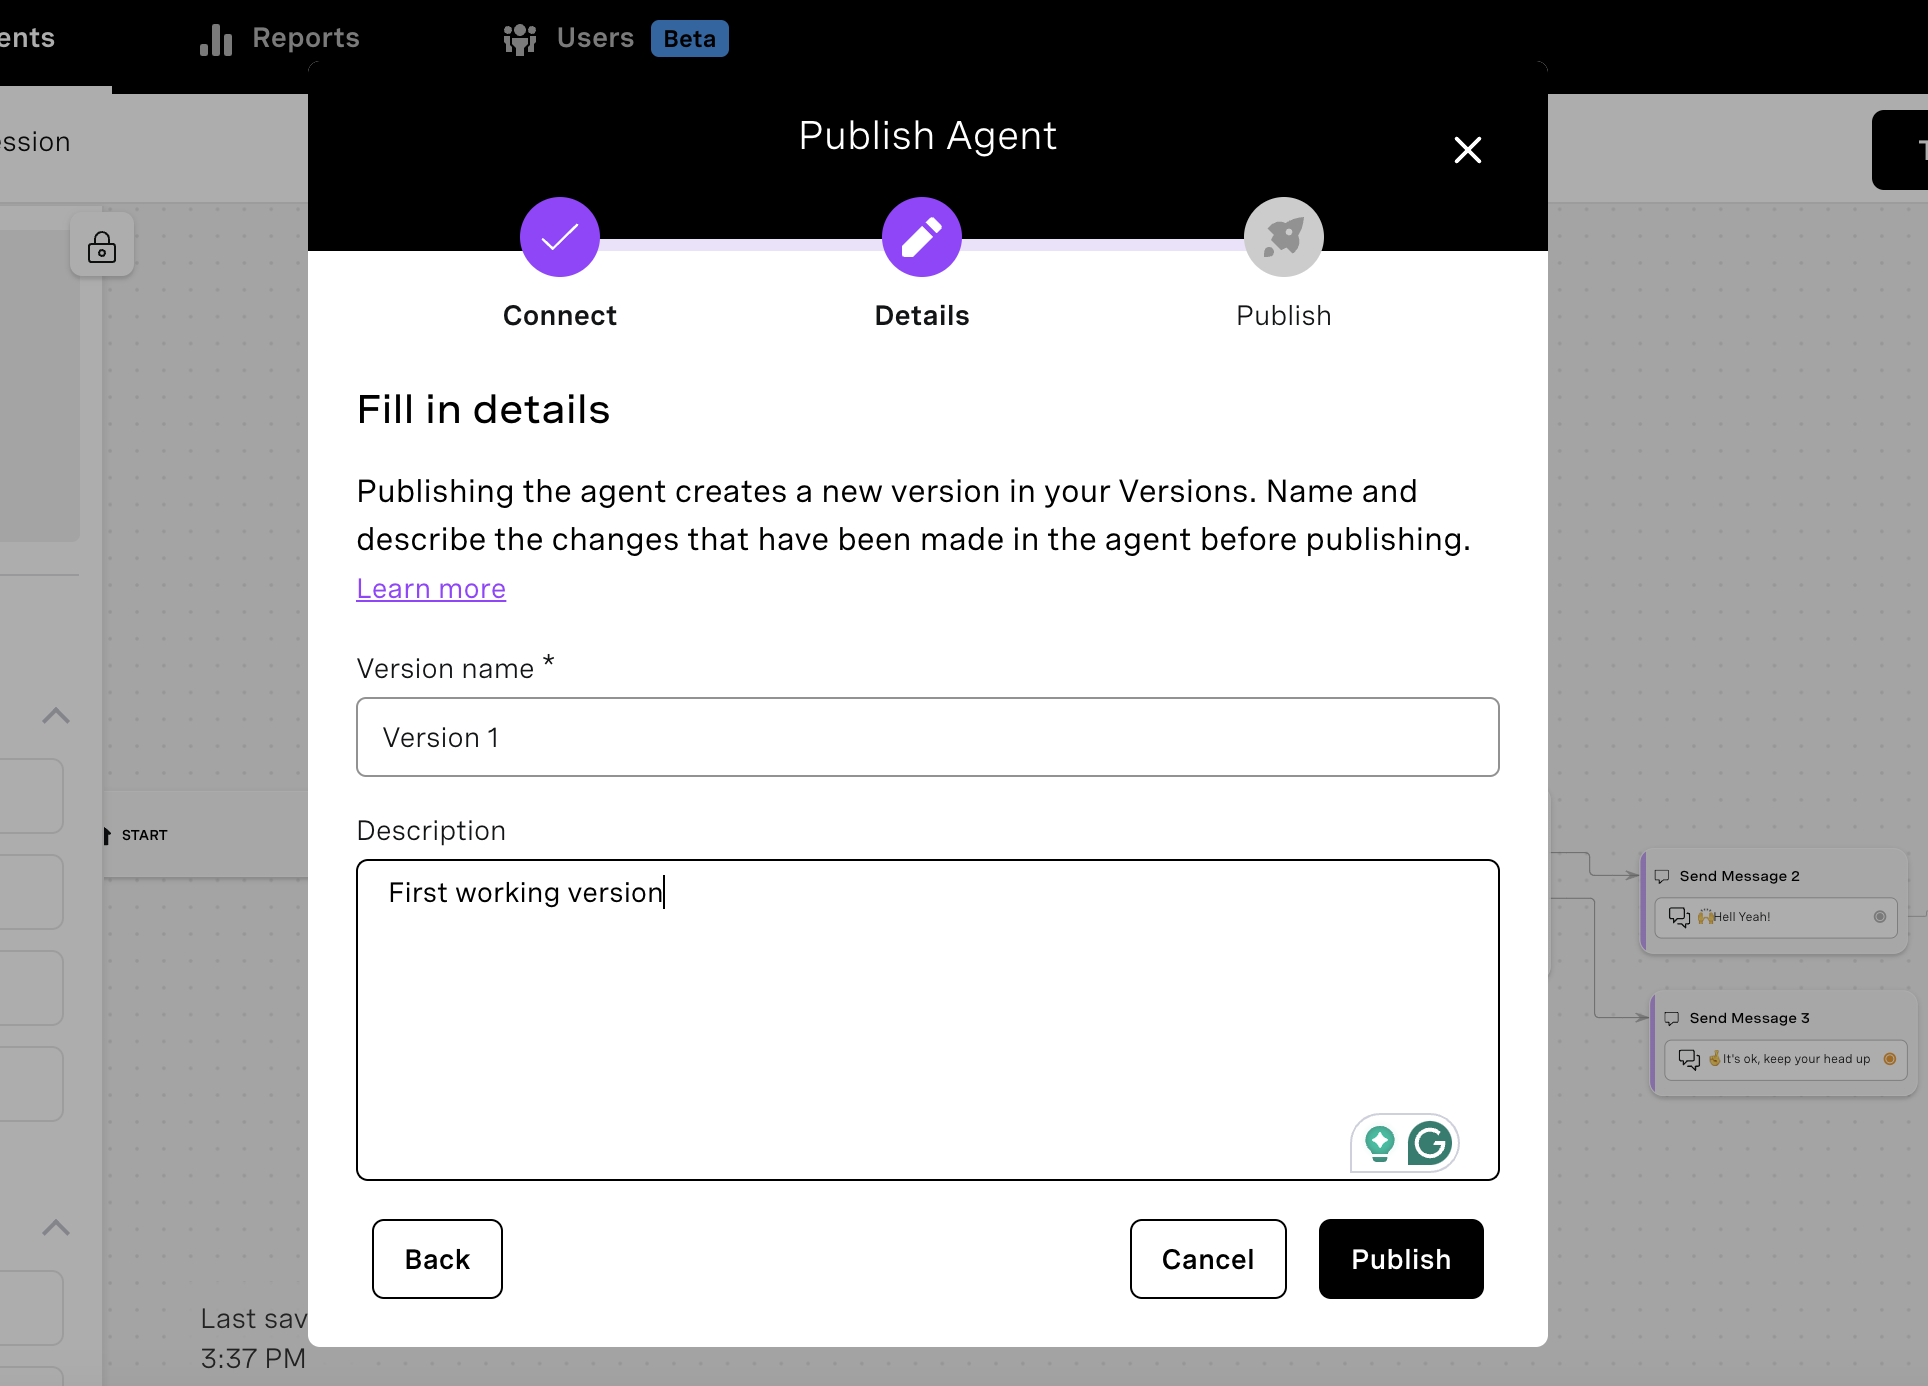Click the lock icon on the canvas
1928x1386 pixels.
coord(102,245)
